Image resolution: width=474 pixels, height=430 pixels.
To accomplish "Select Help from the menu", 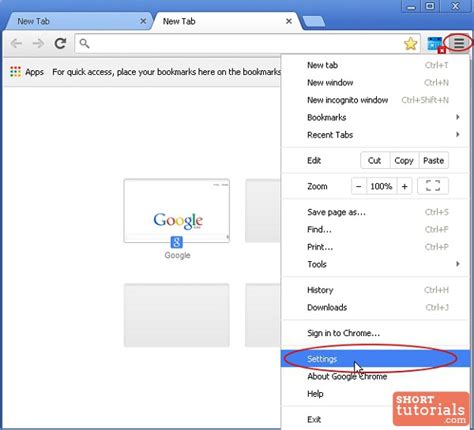I will [375, 394].
